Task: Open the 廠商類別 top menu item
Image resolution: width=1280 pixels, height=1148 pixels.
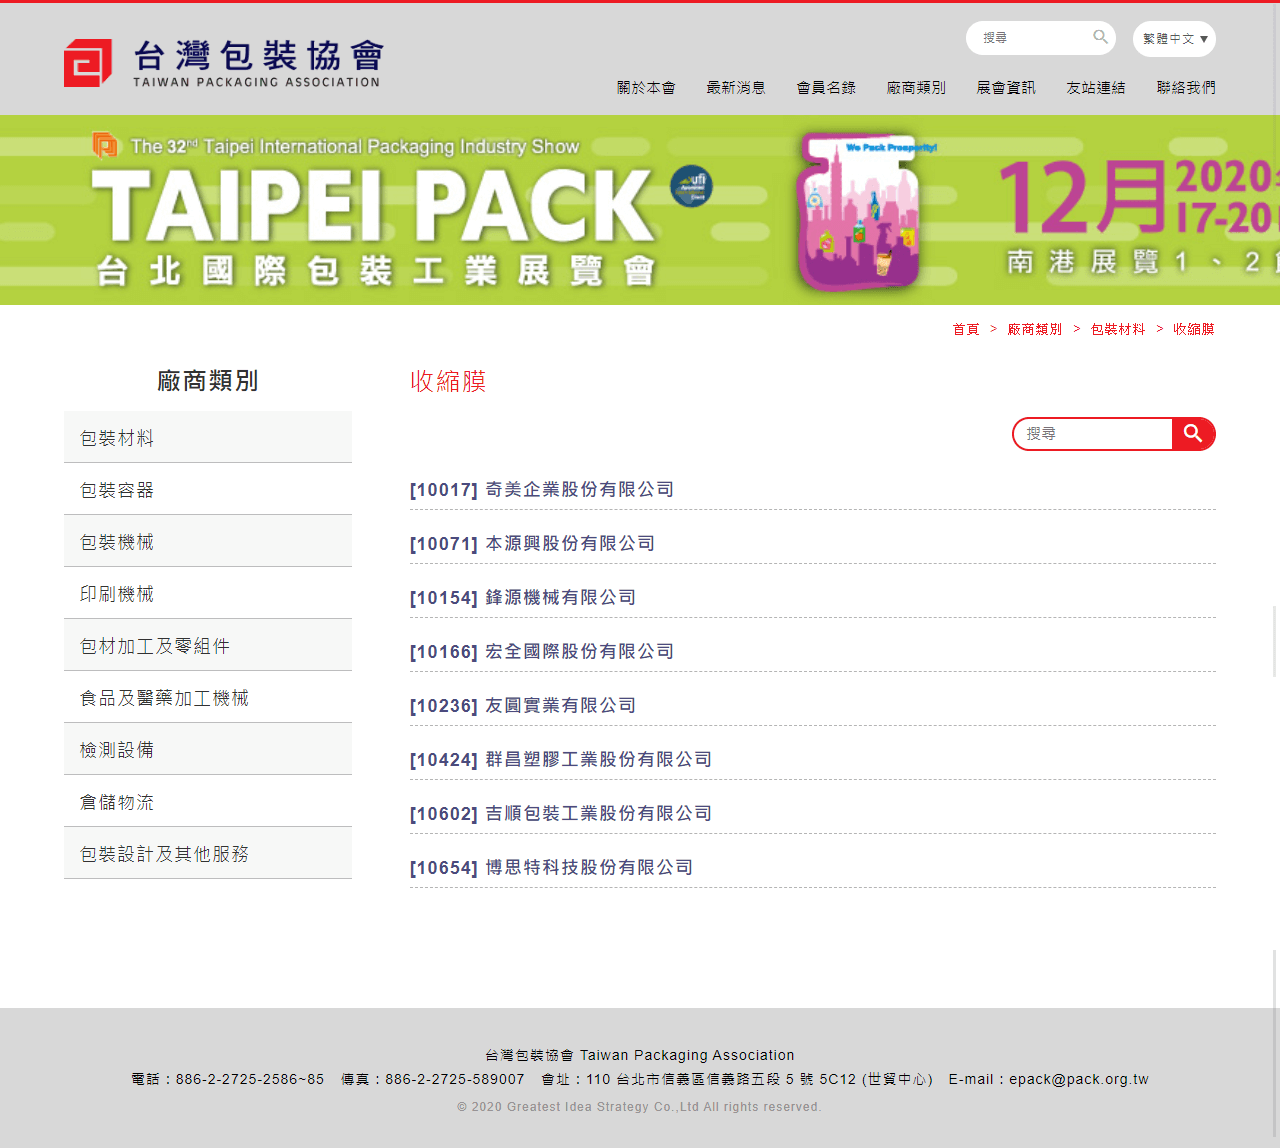Action: click(916, 88)
